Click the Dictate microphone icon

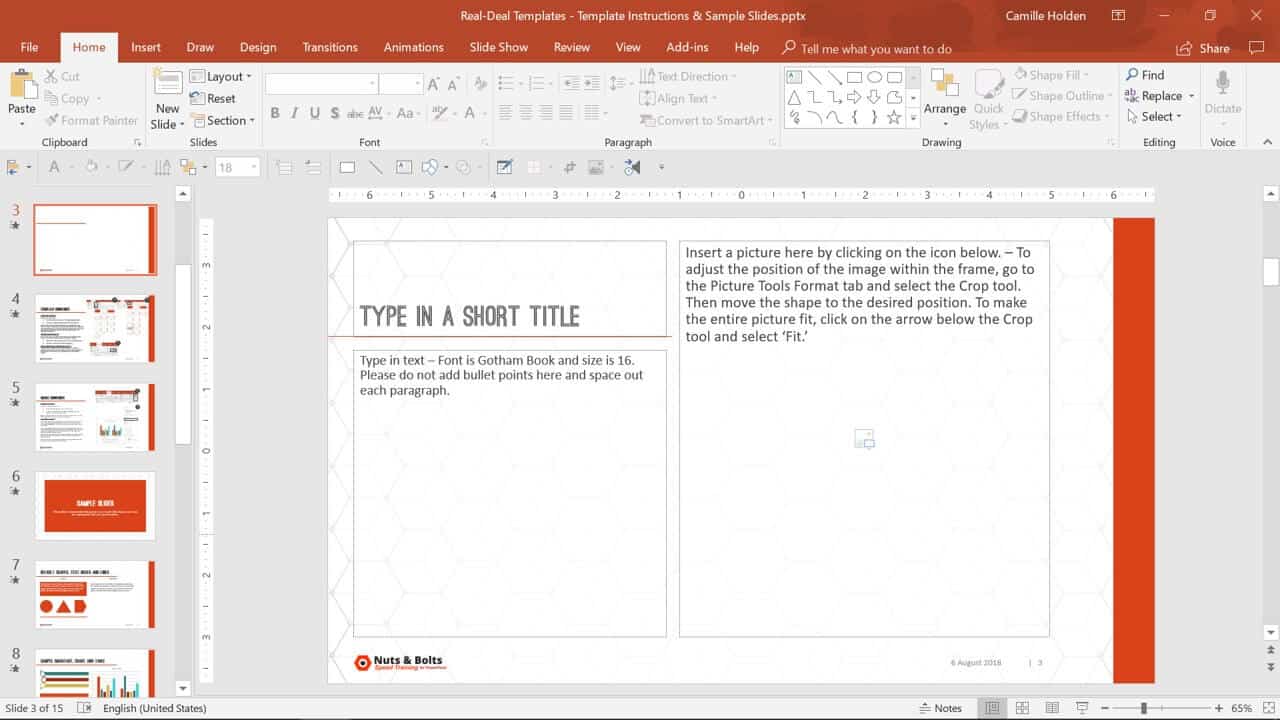point(1222,84)
